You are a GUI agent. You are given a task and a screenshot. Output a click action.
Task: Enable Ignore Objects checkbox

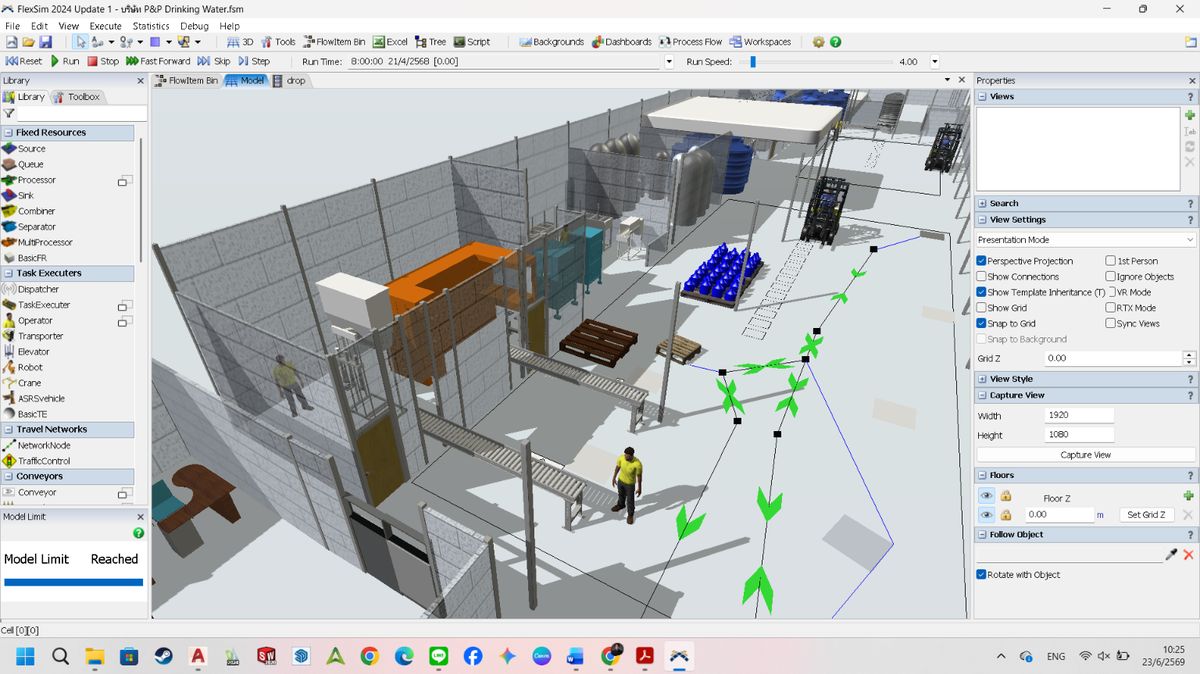click(1110, 277)
